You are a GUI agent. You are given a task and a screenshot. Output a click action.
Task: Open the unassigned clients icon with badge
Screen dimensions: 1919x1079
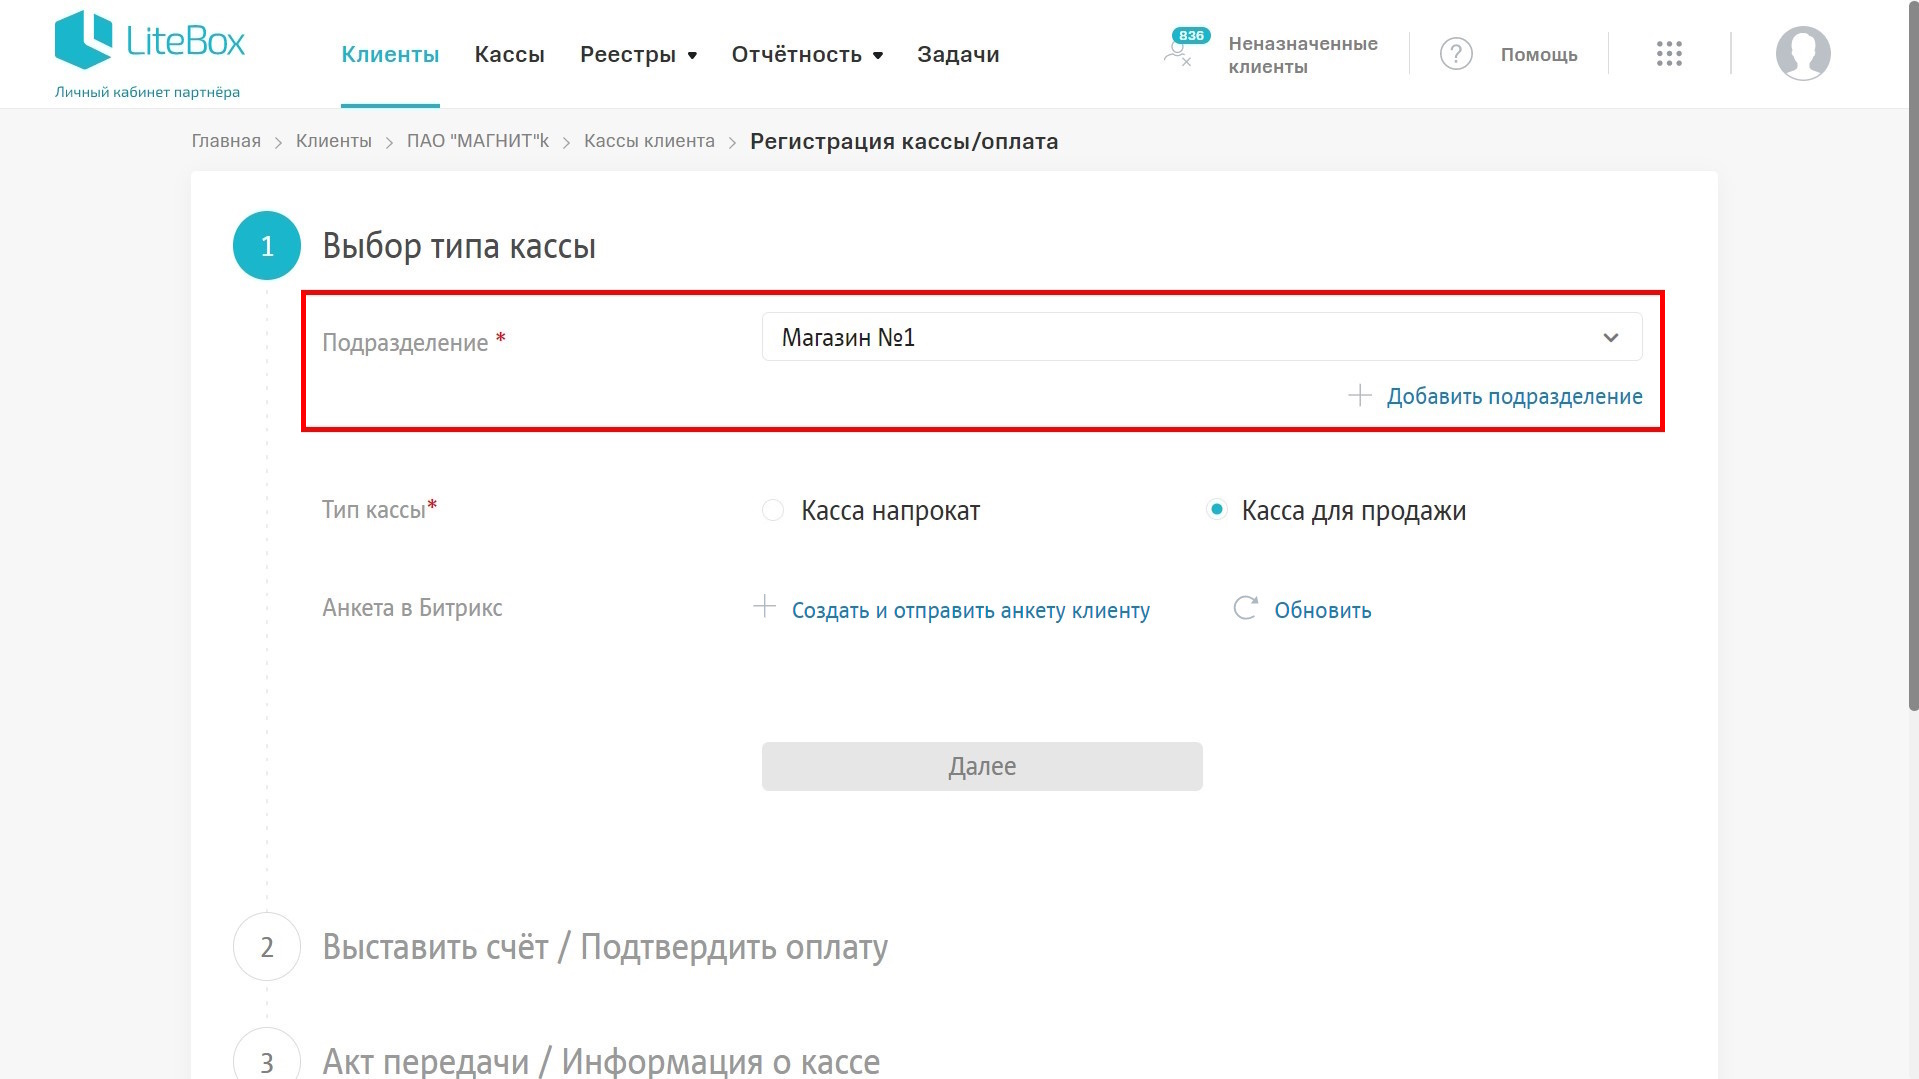point(1186,48)
